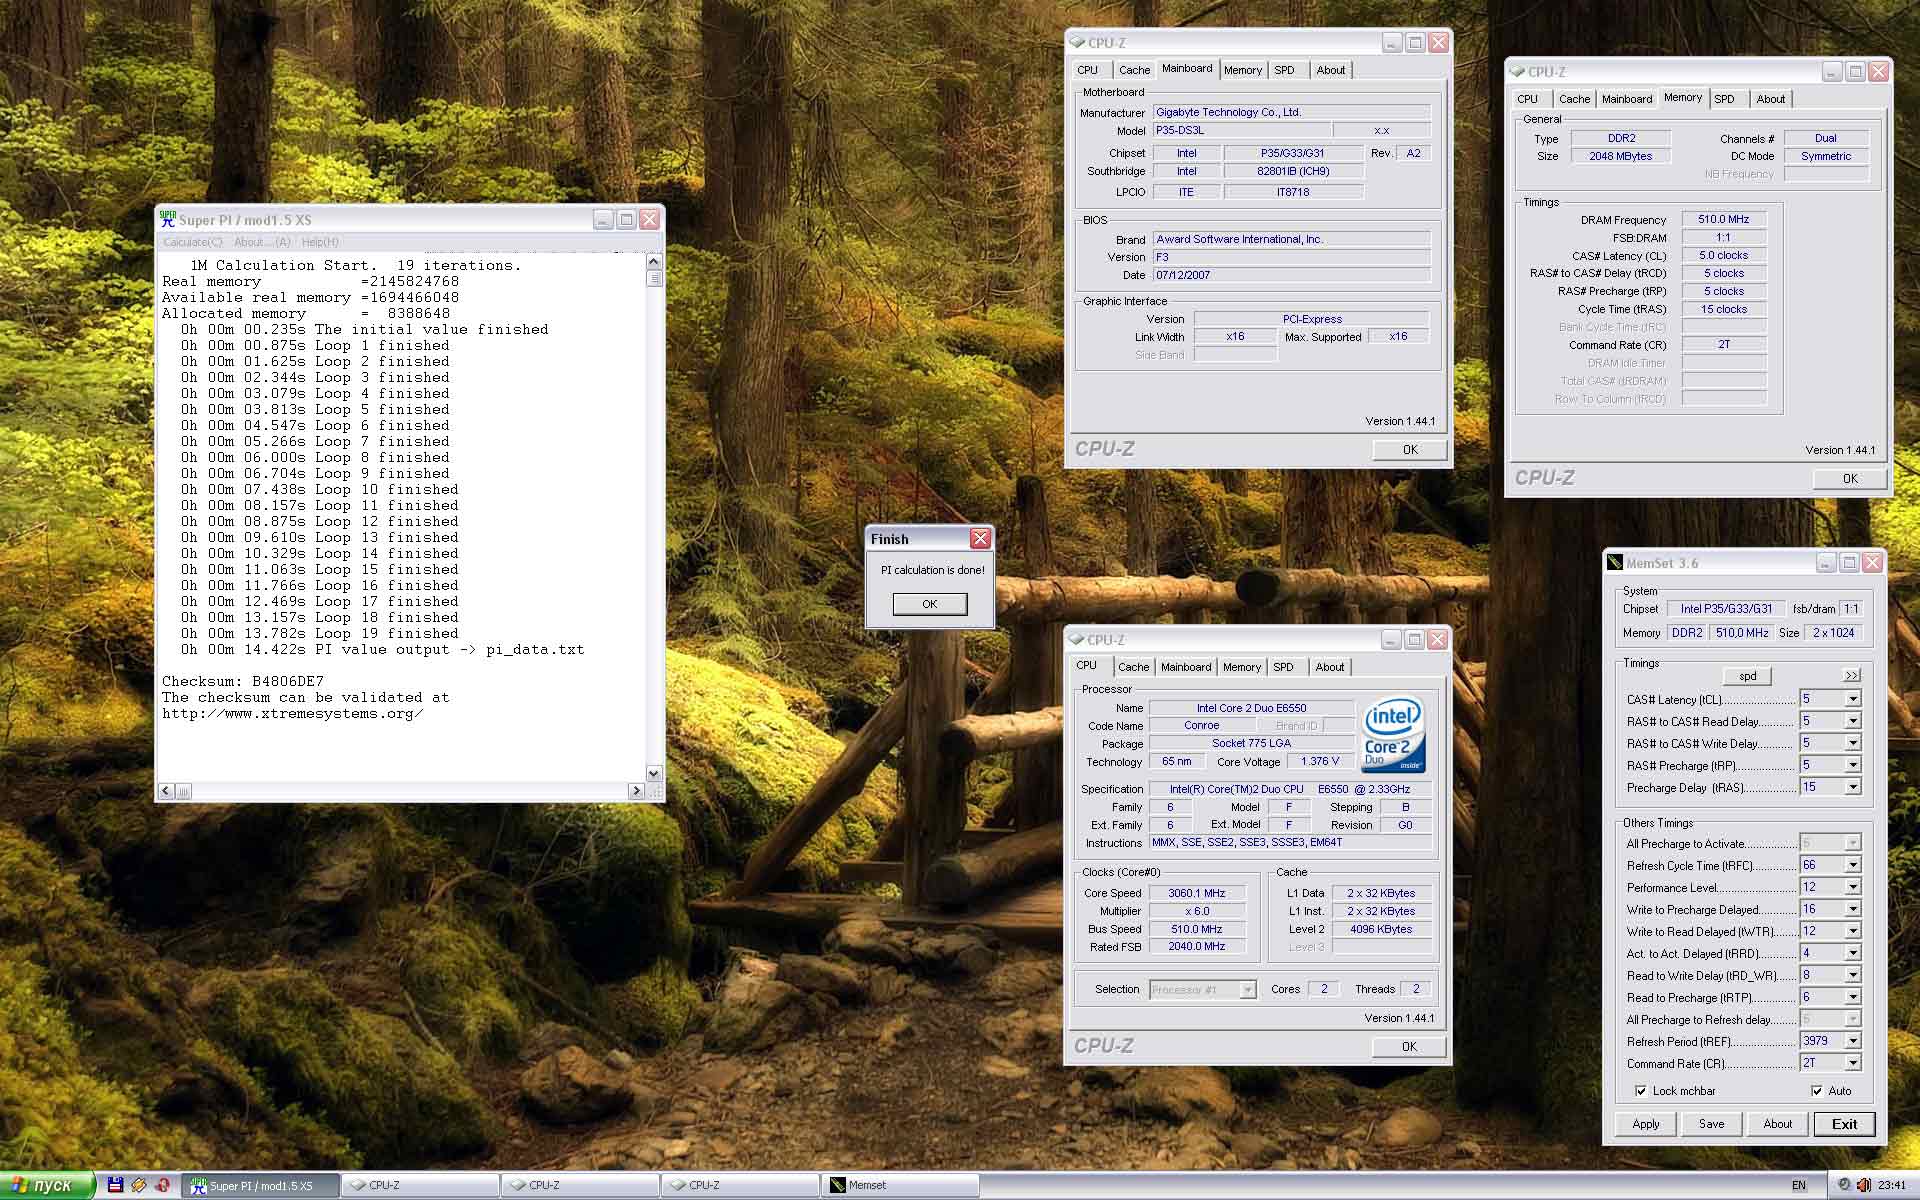Click the DRAM Frequency 510.0 MHz value
The width and height of the screenshot is (1920, 1200).
(1724, 219)
